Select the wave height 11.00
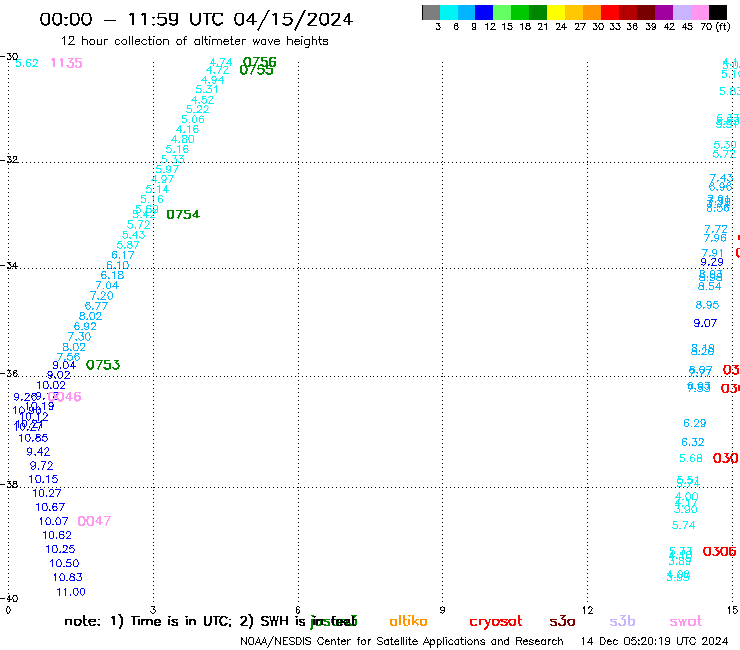740x650 pixels. pyautogui.click(x=71, y=592)
